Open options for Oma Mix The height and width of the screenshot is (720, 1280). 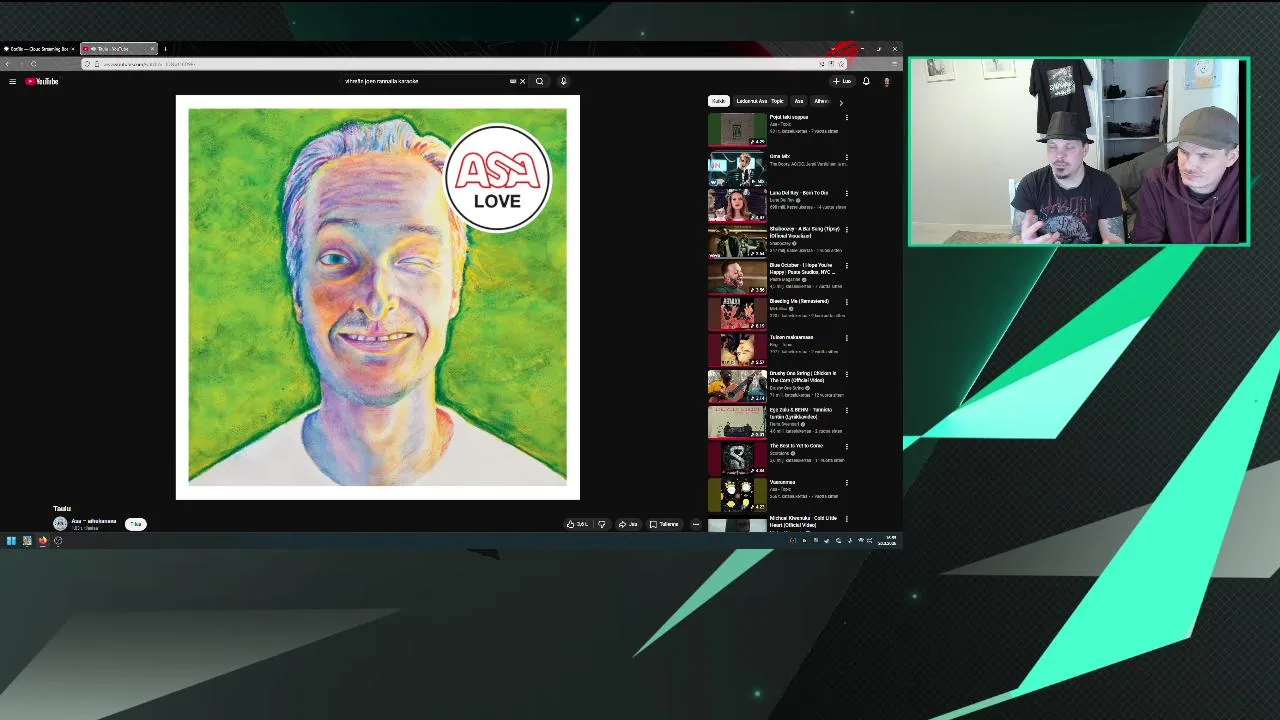846,157
